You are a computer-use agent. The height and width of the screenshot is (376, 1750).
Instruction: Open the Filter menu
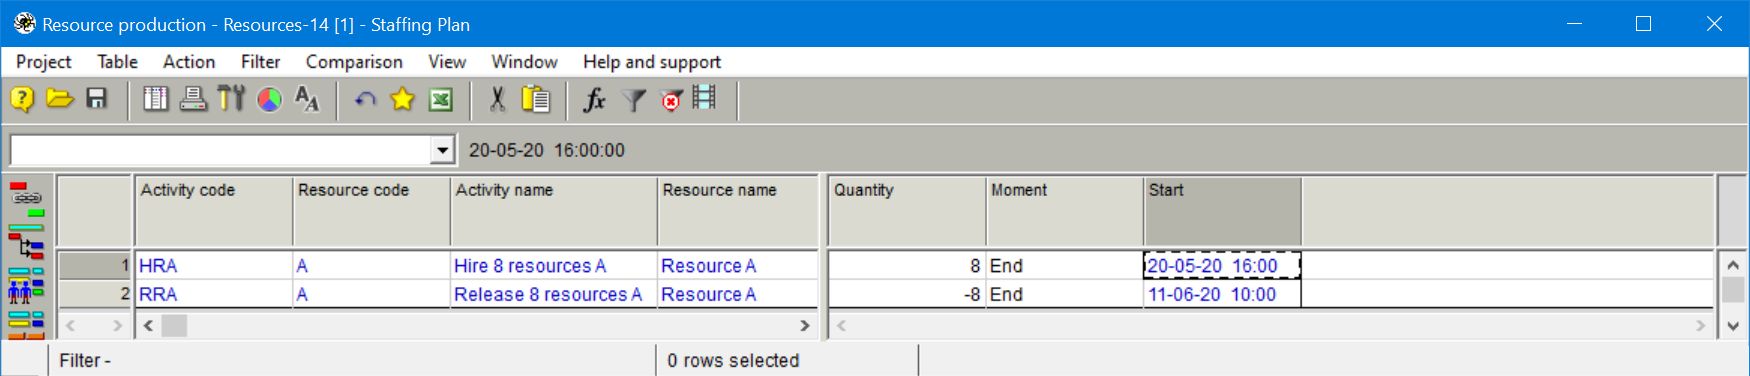[x=260, y=62]
